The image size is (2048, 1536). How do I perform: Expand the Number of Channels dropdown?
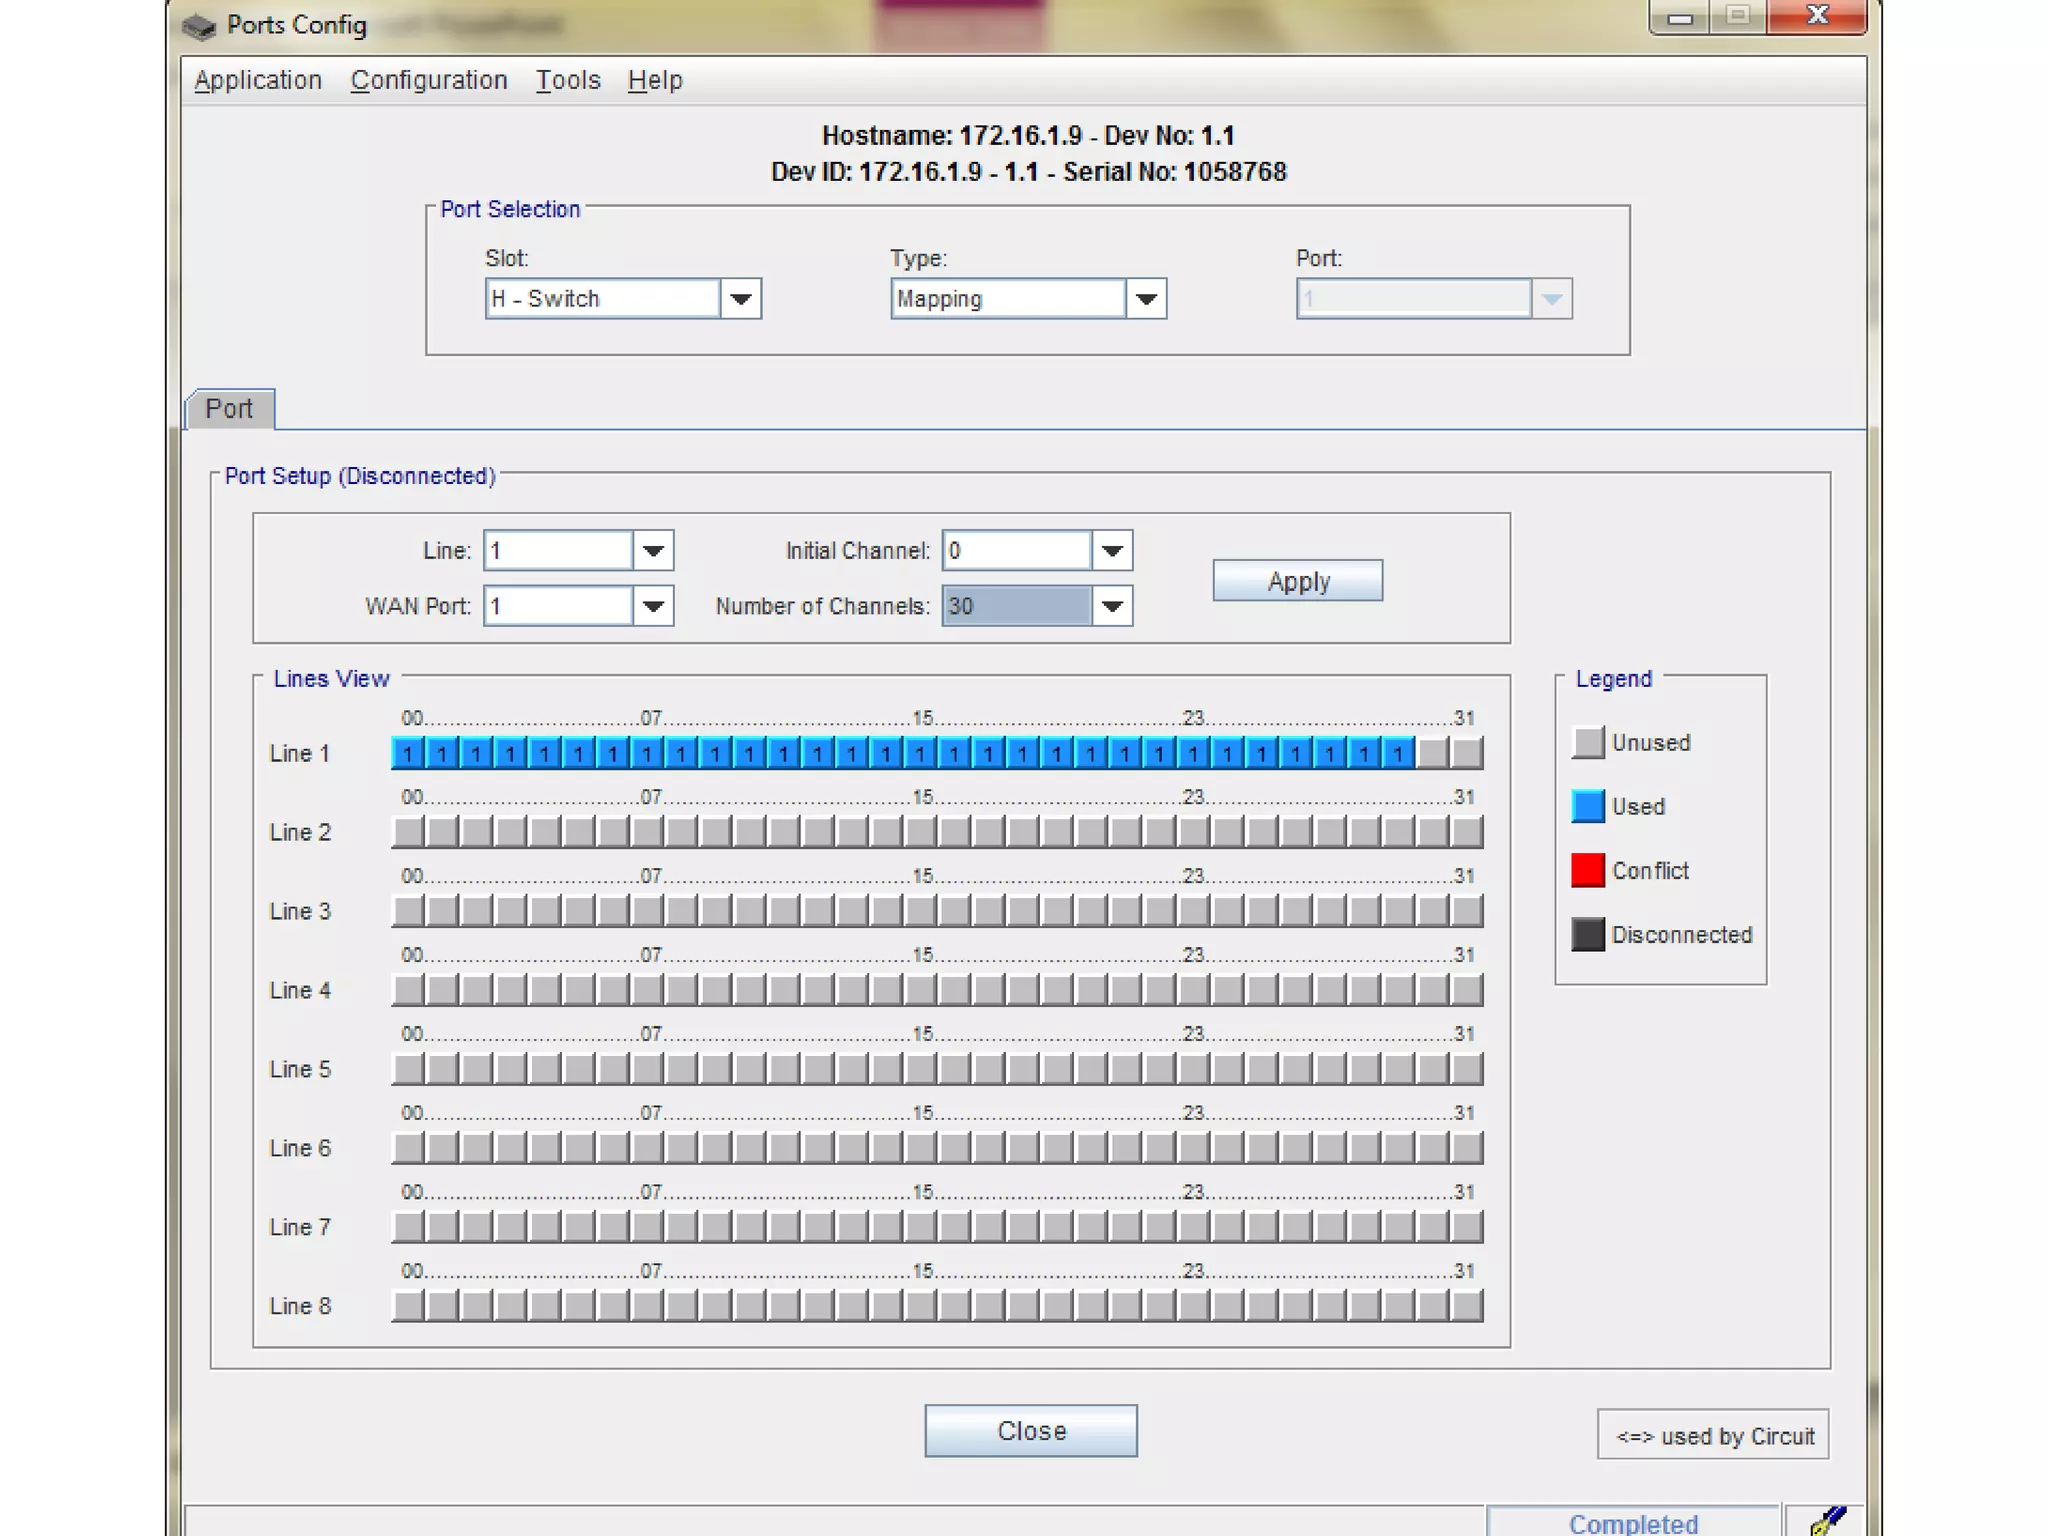click(1111, 606)
